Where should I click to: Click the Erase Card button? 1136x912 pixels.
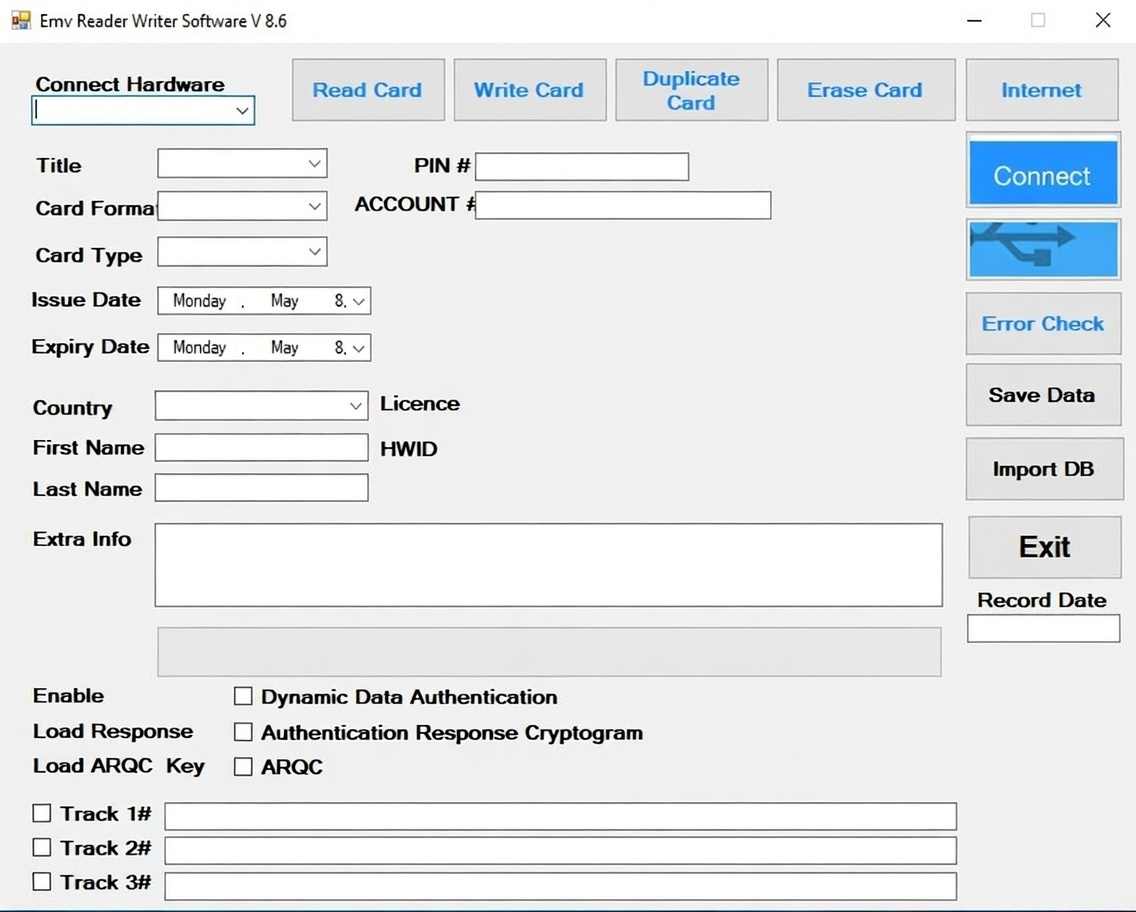[865, 90]
